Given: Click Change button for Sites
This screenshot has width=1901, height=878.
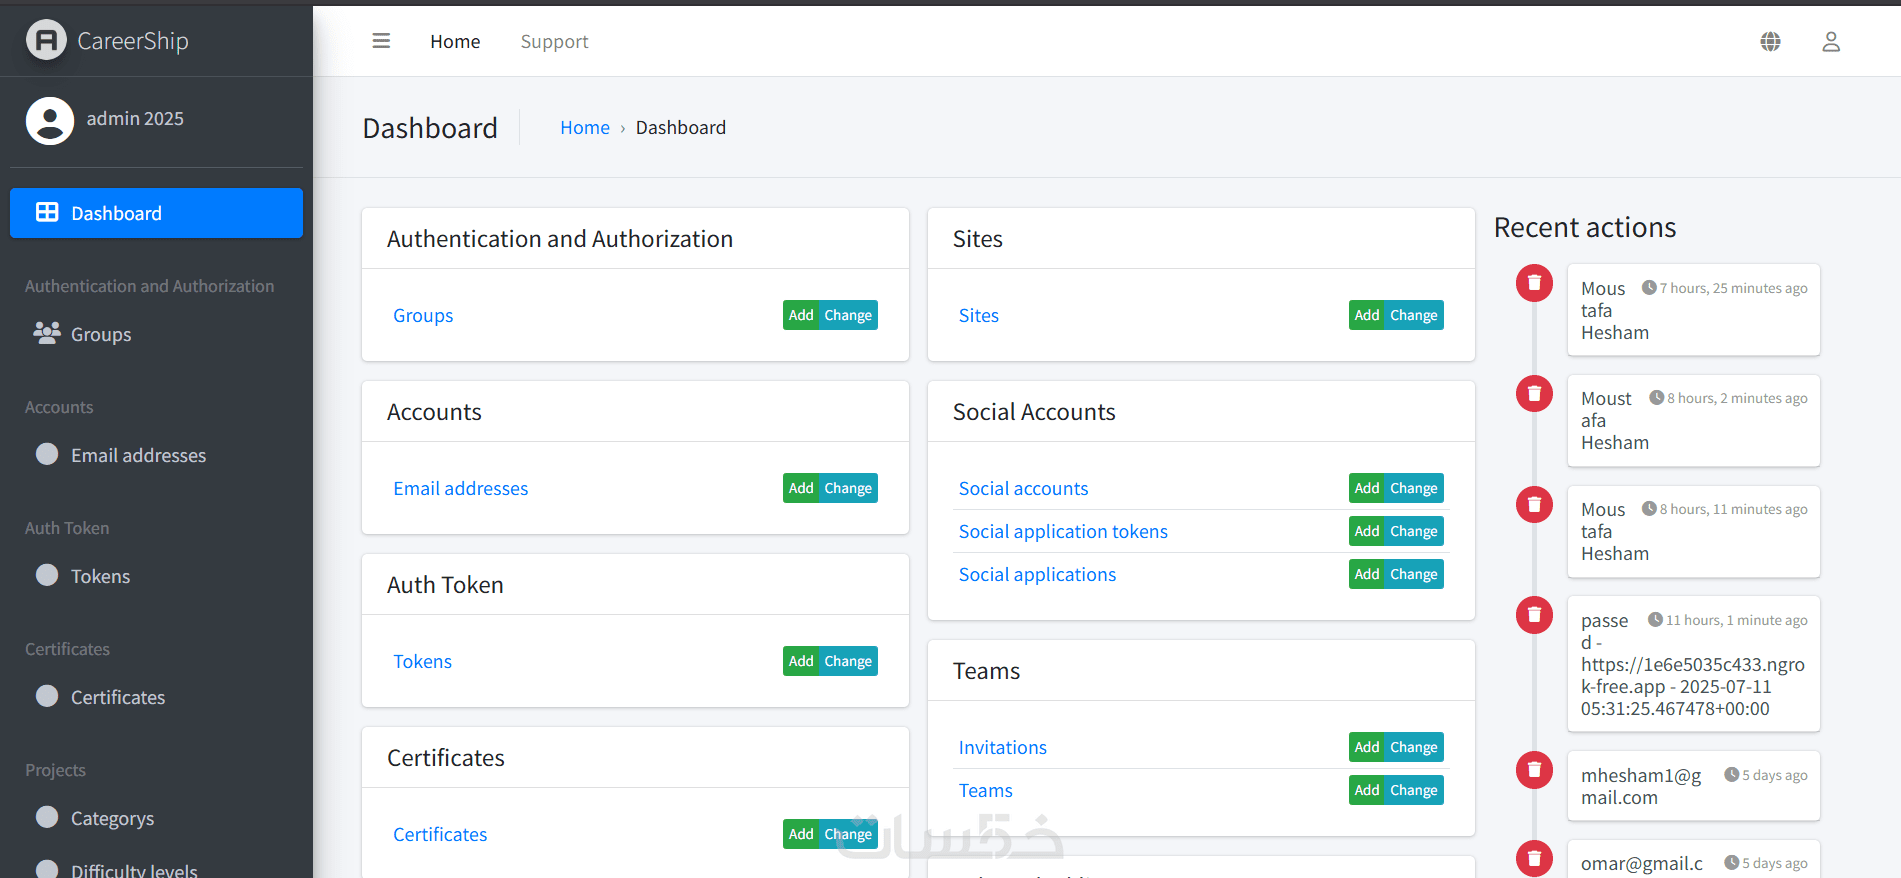Looking at the screenshot, I should (1413, 315).
